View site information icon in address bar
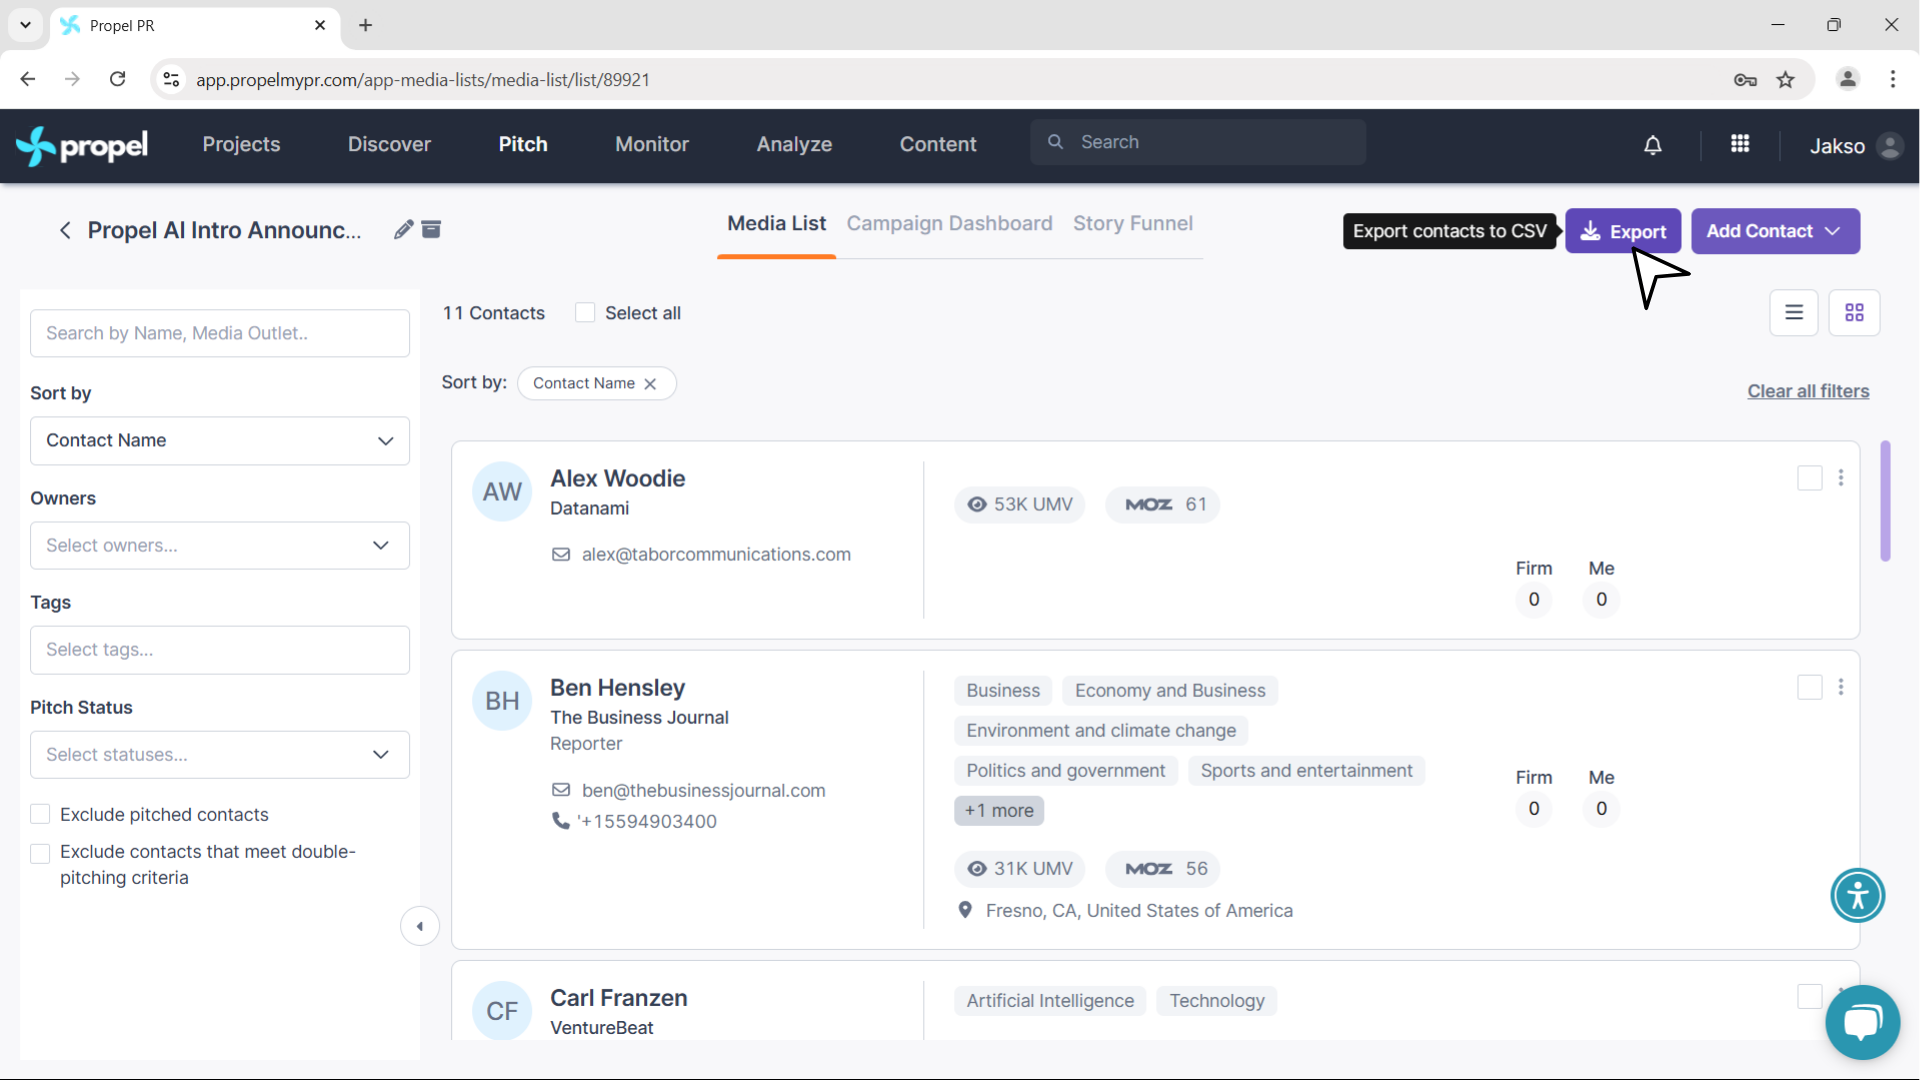This screenshot has height=1080, width=1920. [x=172, y=80]
